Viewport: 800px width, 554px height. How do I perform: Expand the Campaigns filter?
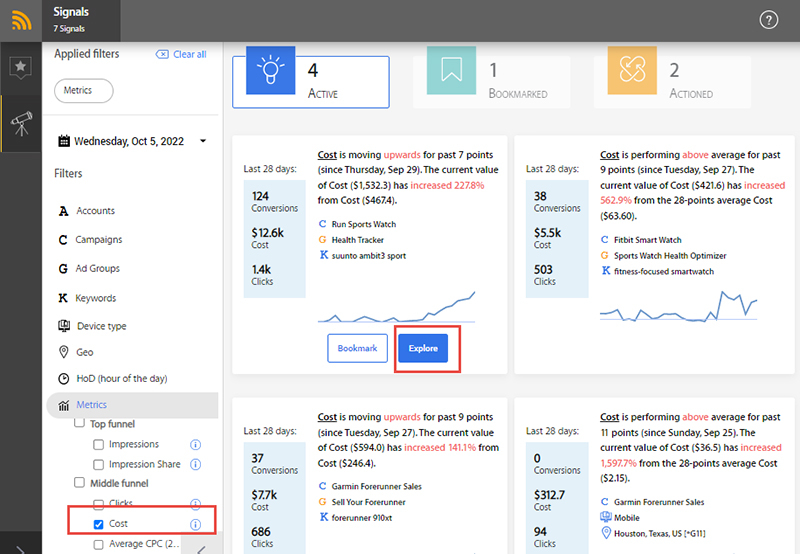pos(98,240)
